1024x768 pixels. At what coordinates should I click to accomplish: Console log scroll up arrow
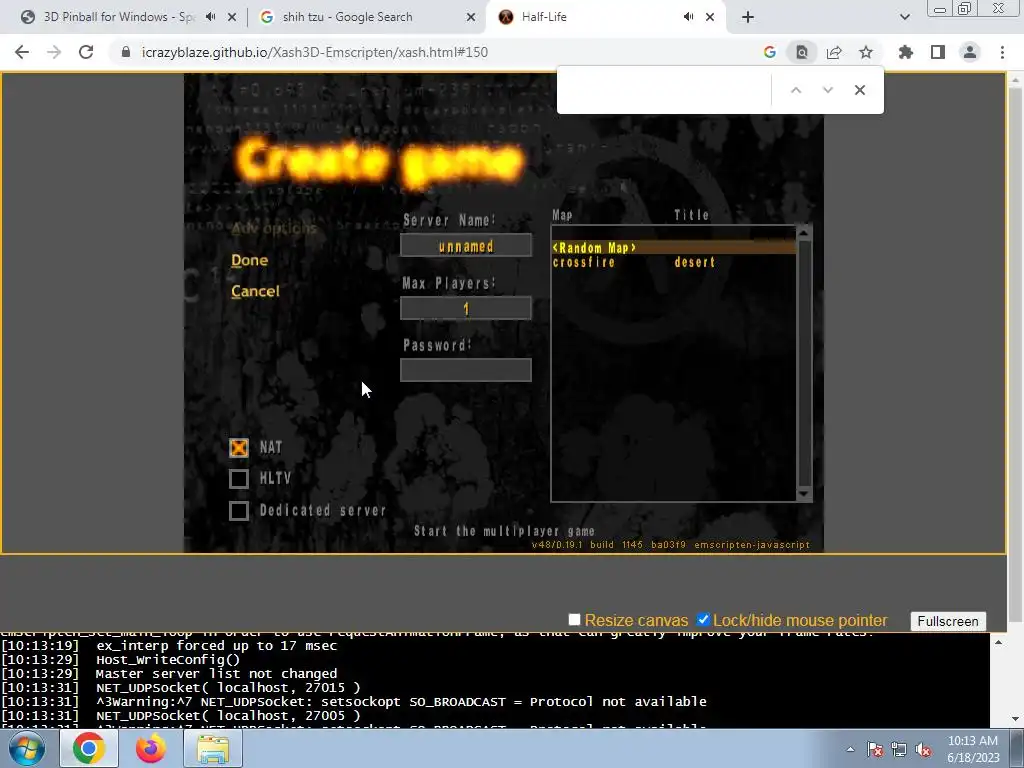[998, 643]
